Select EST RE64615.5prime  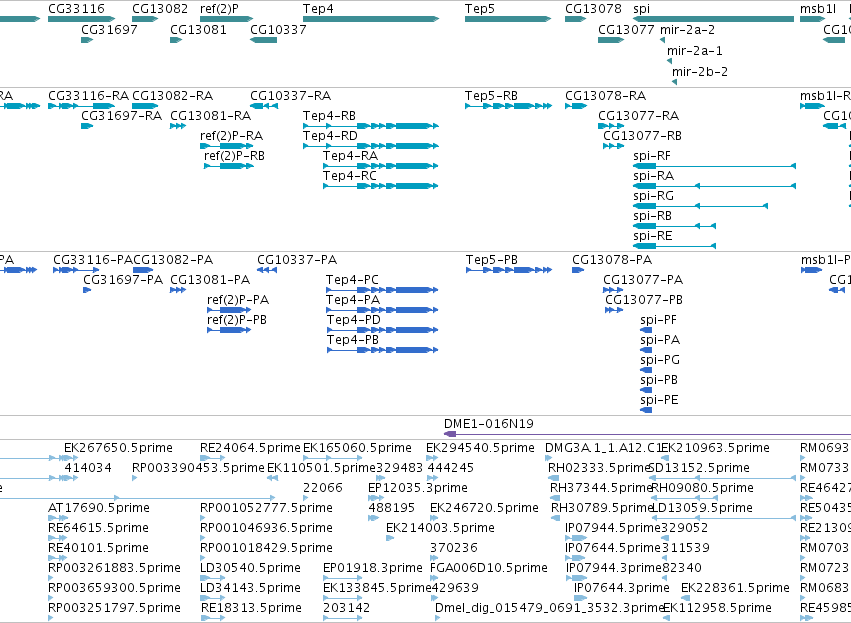tap(98, 528)
